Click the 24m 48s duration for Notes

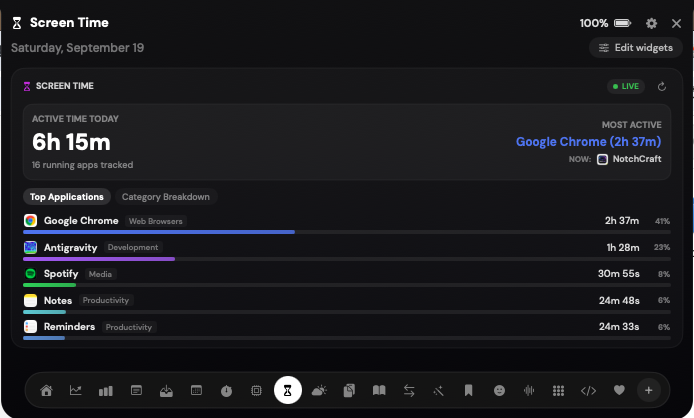(619, 301)
